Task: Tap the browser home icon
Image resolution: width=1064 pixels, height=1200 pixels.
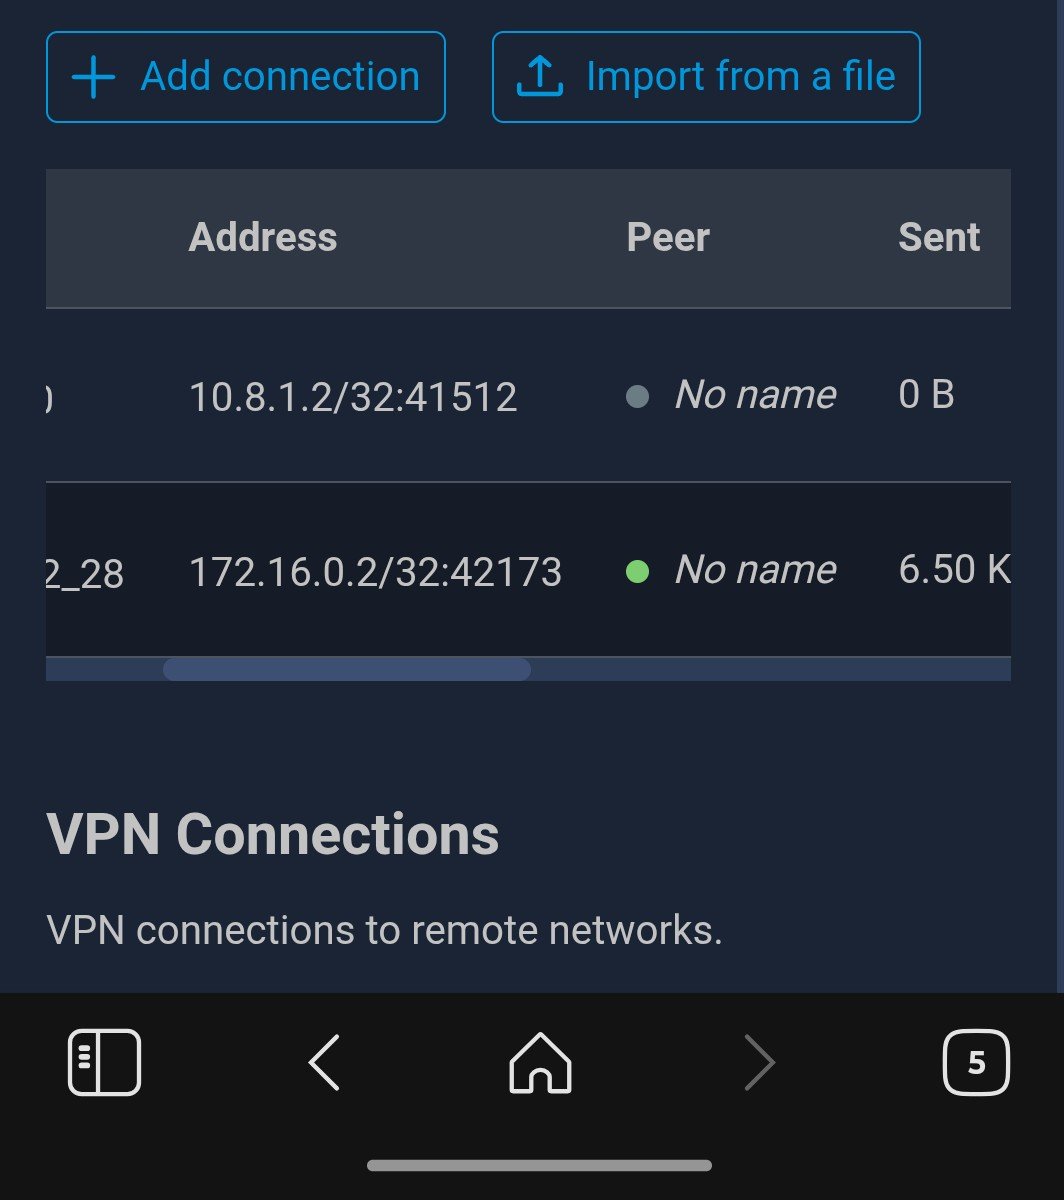Action: tap(540, 1062)
